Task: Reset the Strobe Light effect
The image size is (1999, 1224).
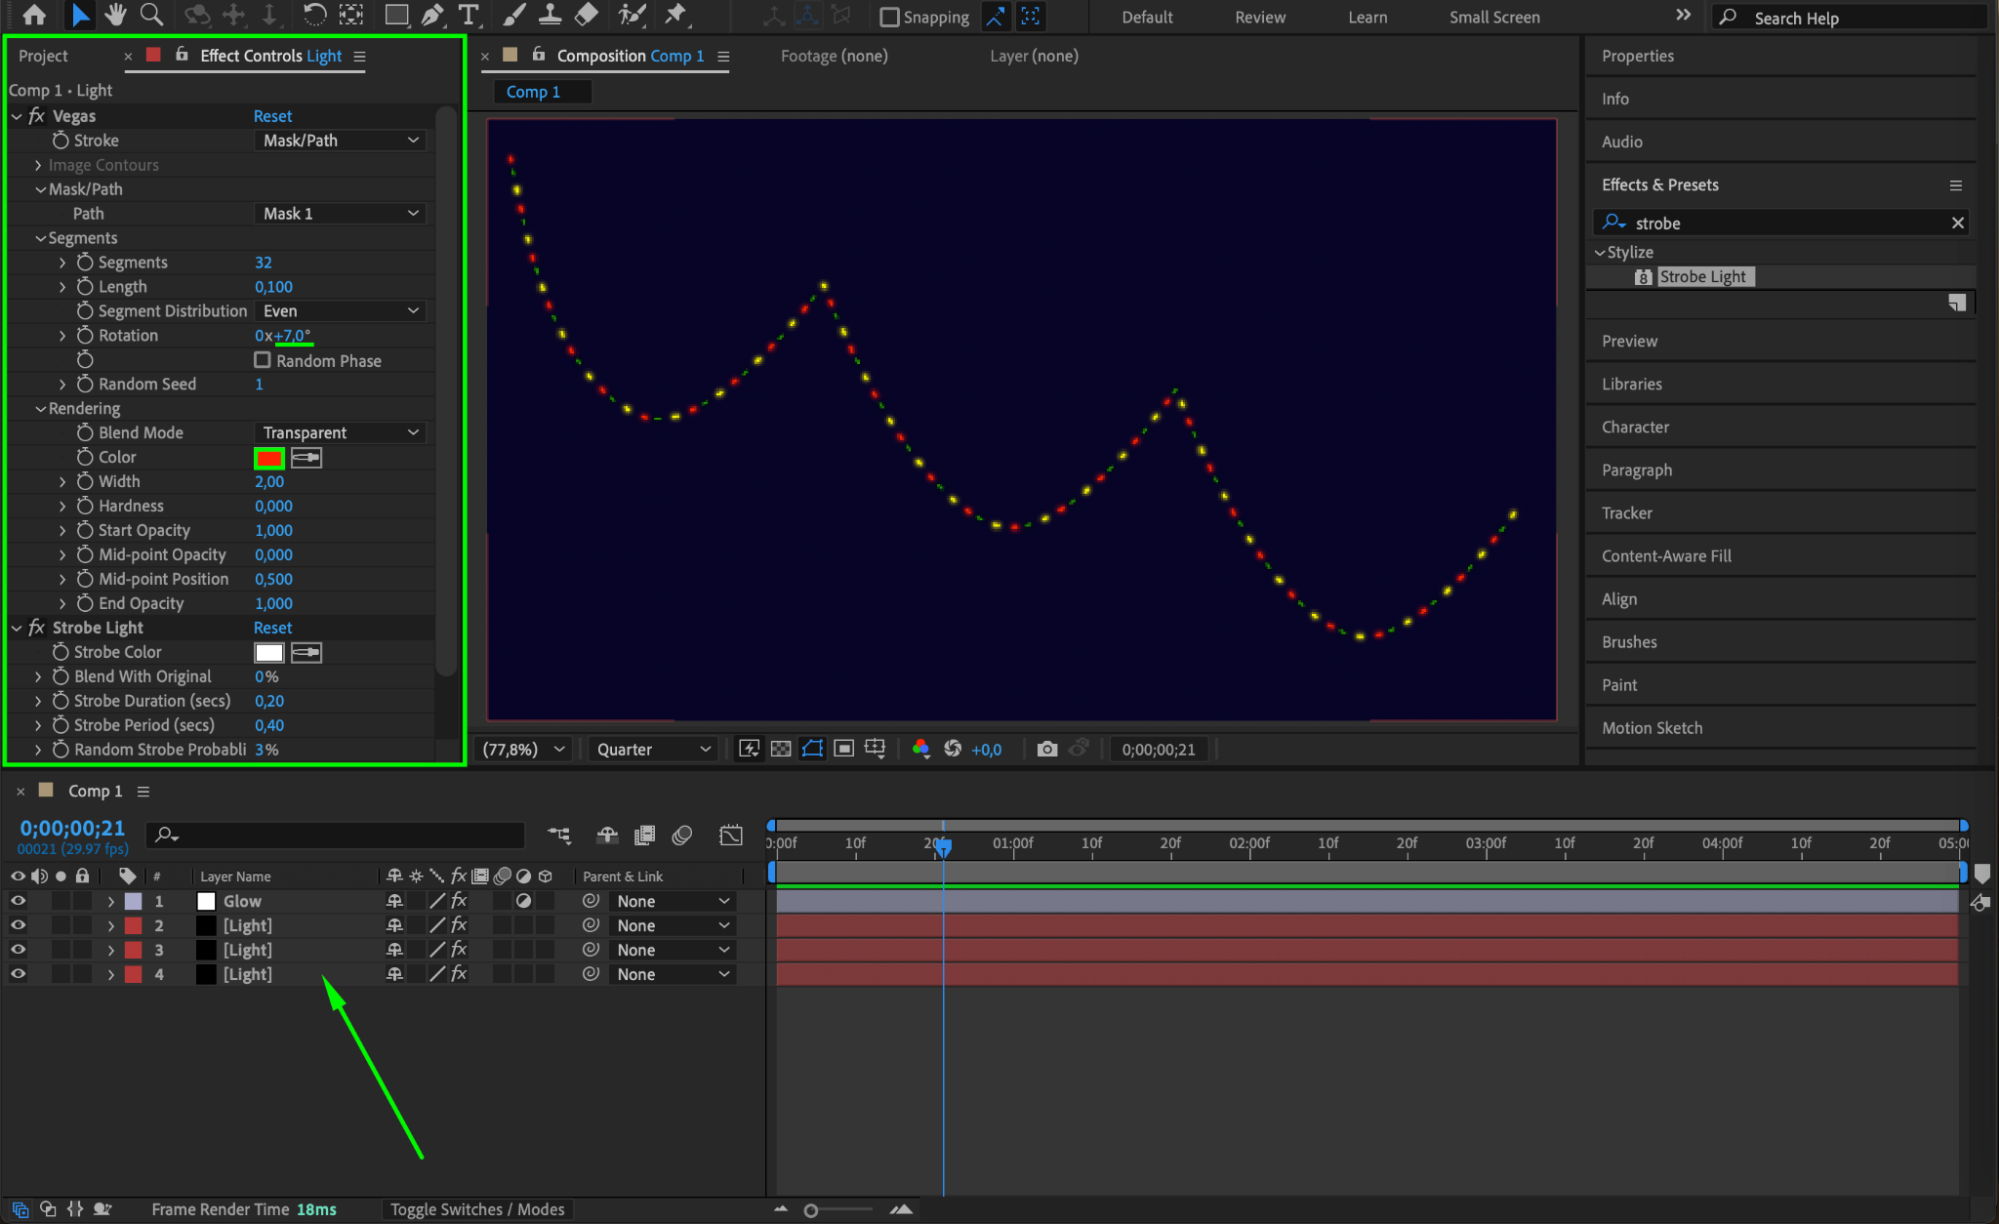Action: tap(272, 628)
